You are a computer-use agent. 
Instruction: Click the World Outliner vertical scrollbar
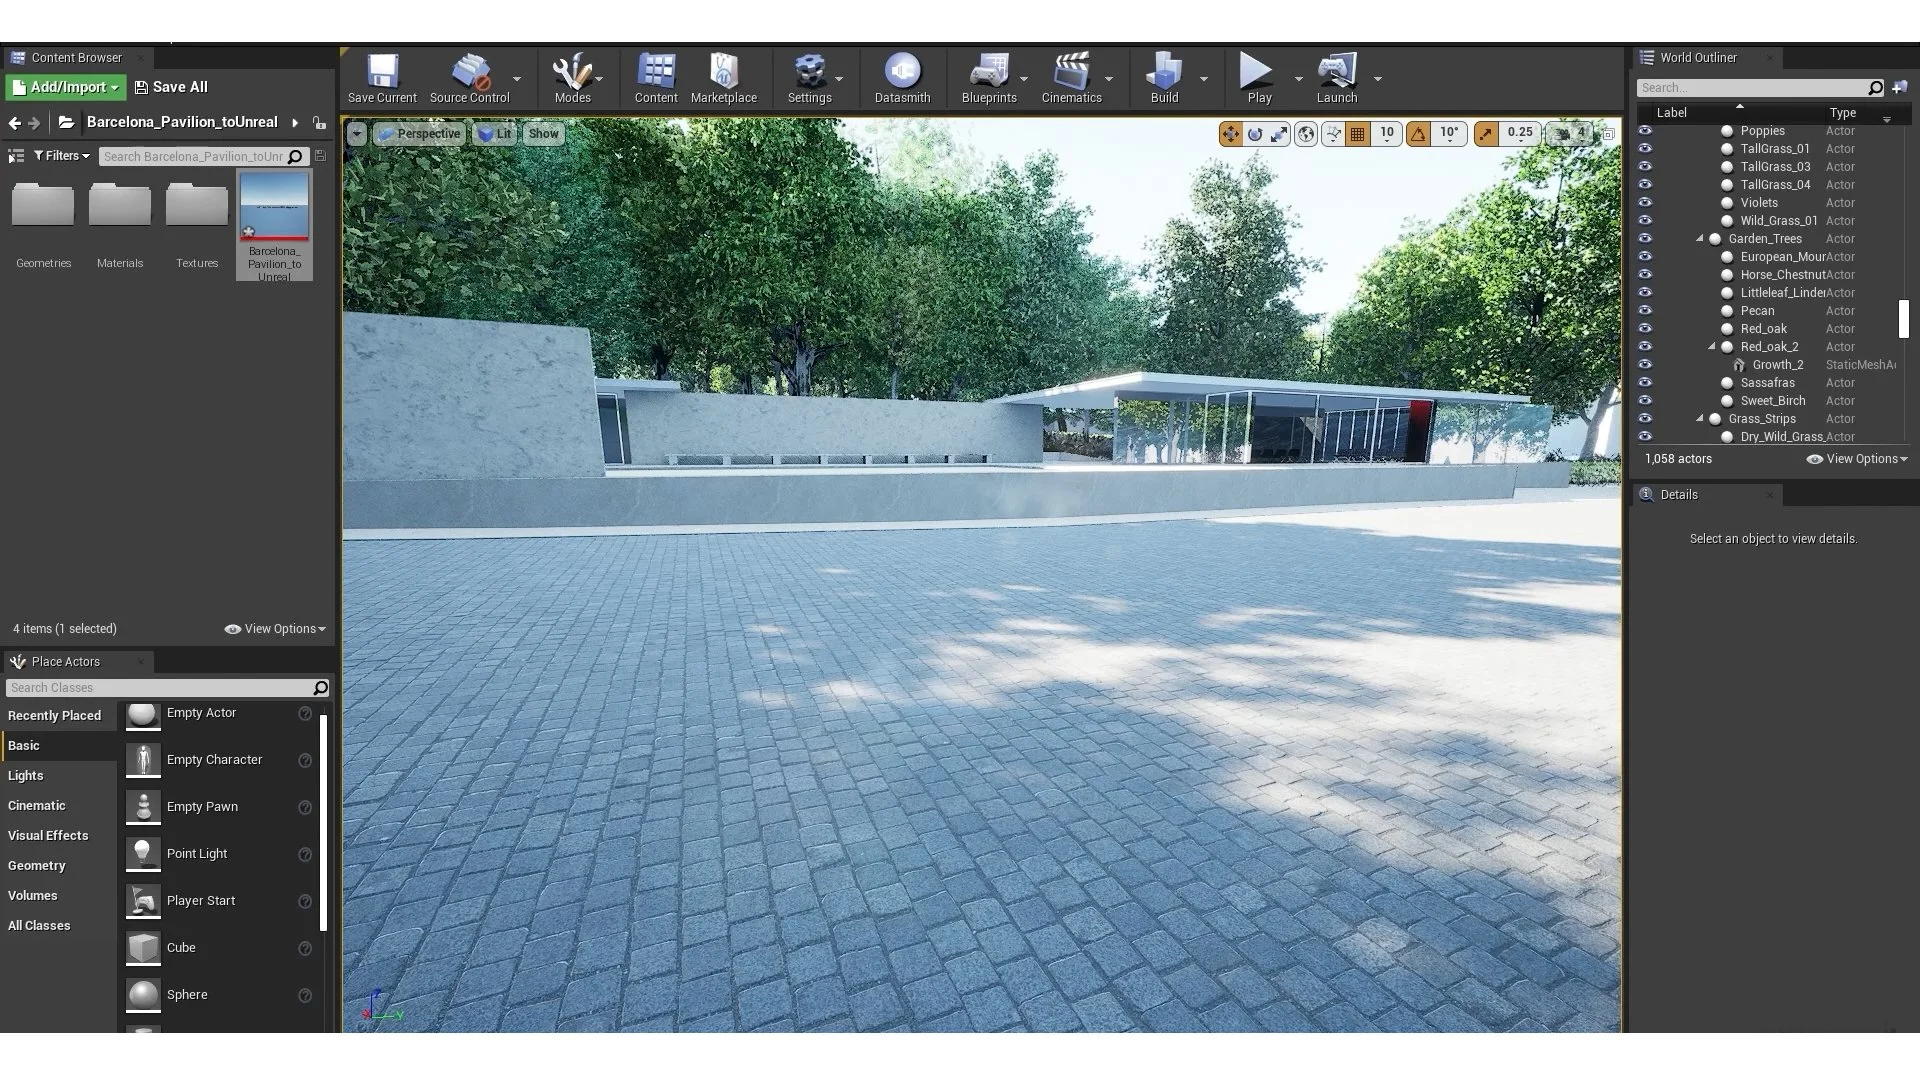1903,319
